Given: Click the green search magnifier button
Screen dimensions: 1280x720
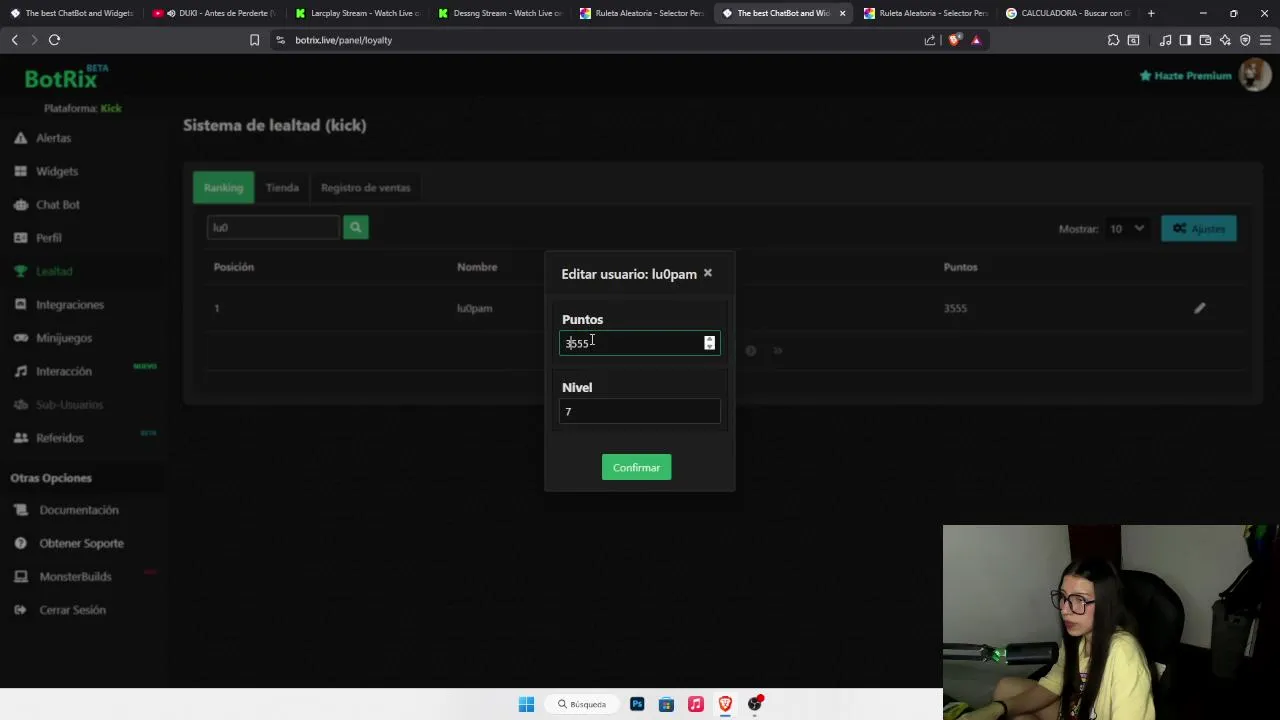Looking at the screenshot, I should [355, 228].
